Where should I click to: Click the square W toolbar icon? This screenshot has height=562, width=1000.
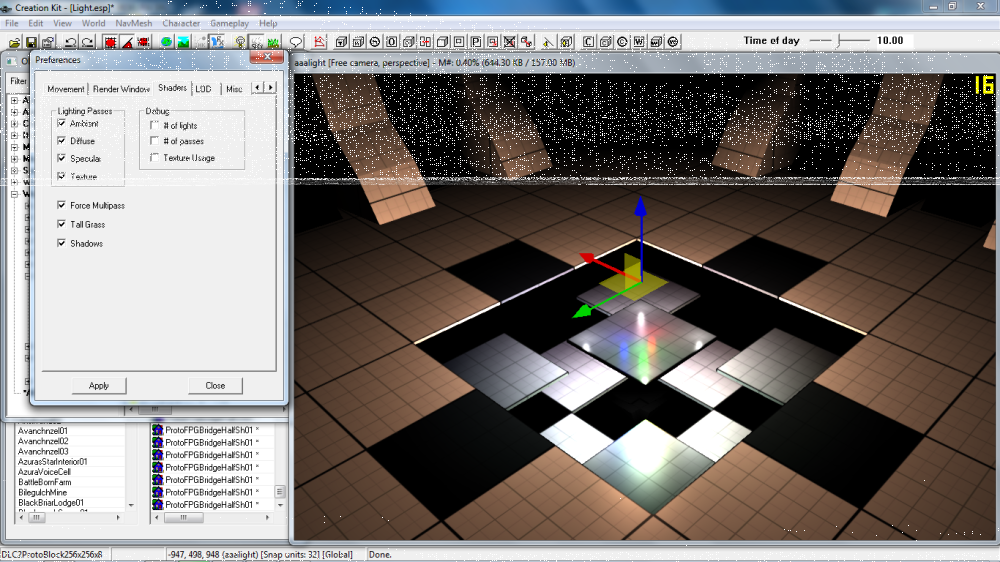pos(639,42)
